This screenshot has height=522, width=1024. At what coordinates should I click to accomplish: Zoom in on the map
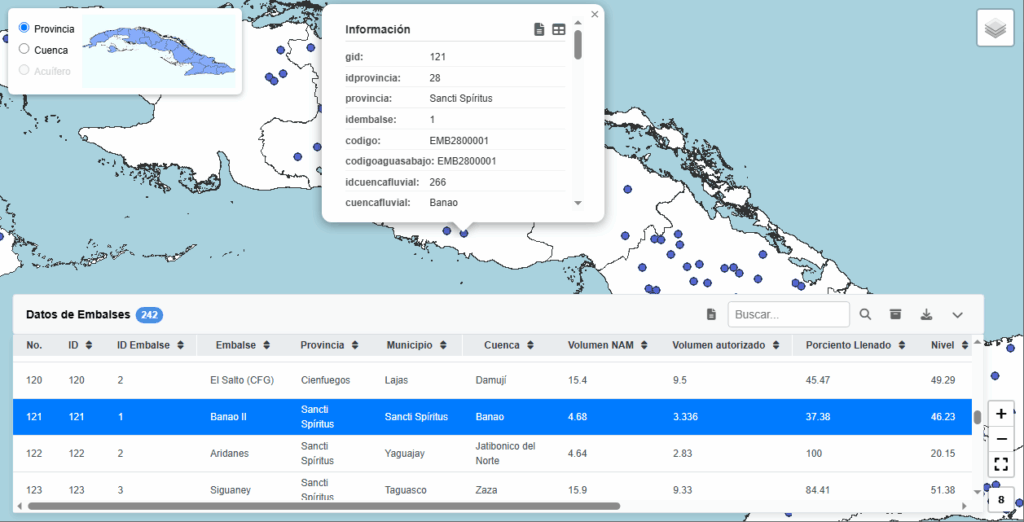click(x=1001, y=413)
